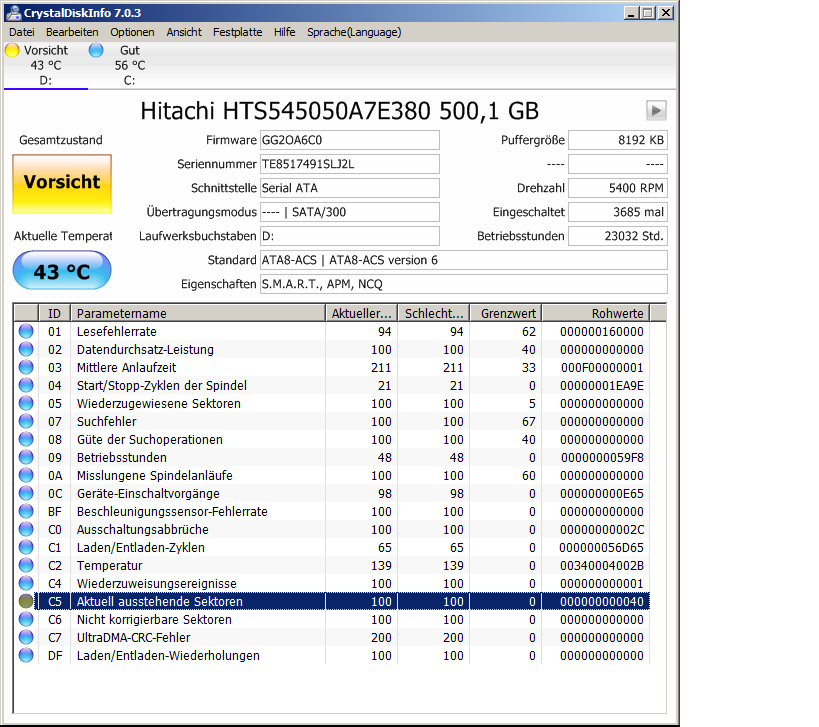The width and height of the screenshot is (819, 727).
Task: Click the status icon for Beschleunigungssensor-Fehlerrate
Action: (26, 511)
